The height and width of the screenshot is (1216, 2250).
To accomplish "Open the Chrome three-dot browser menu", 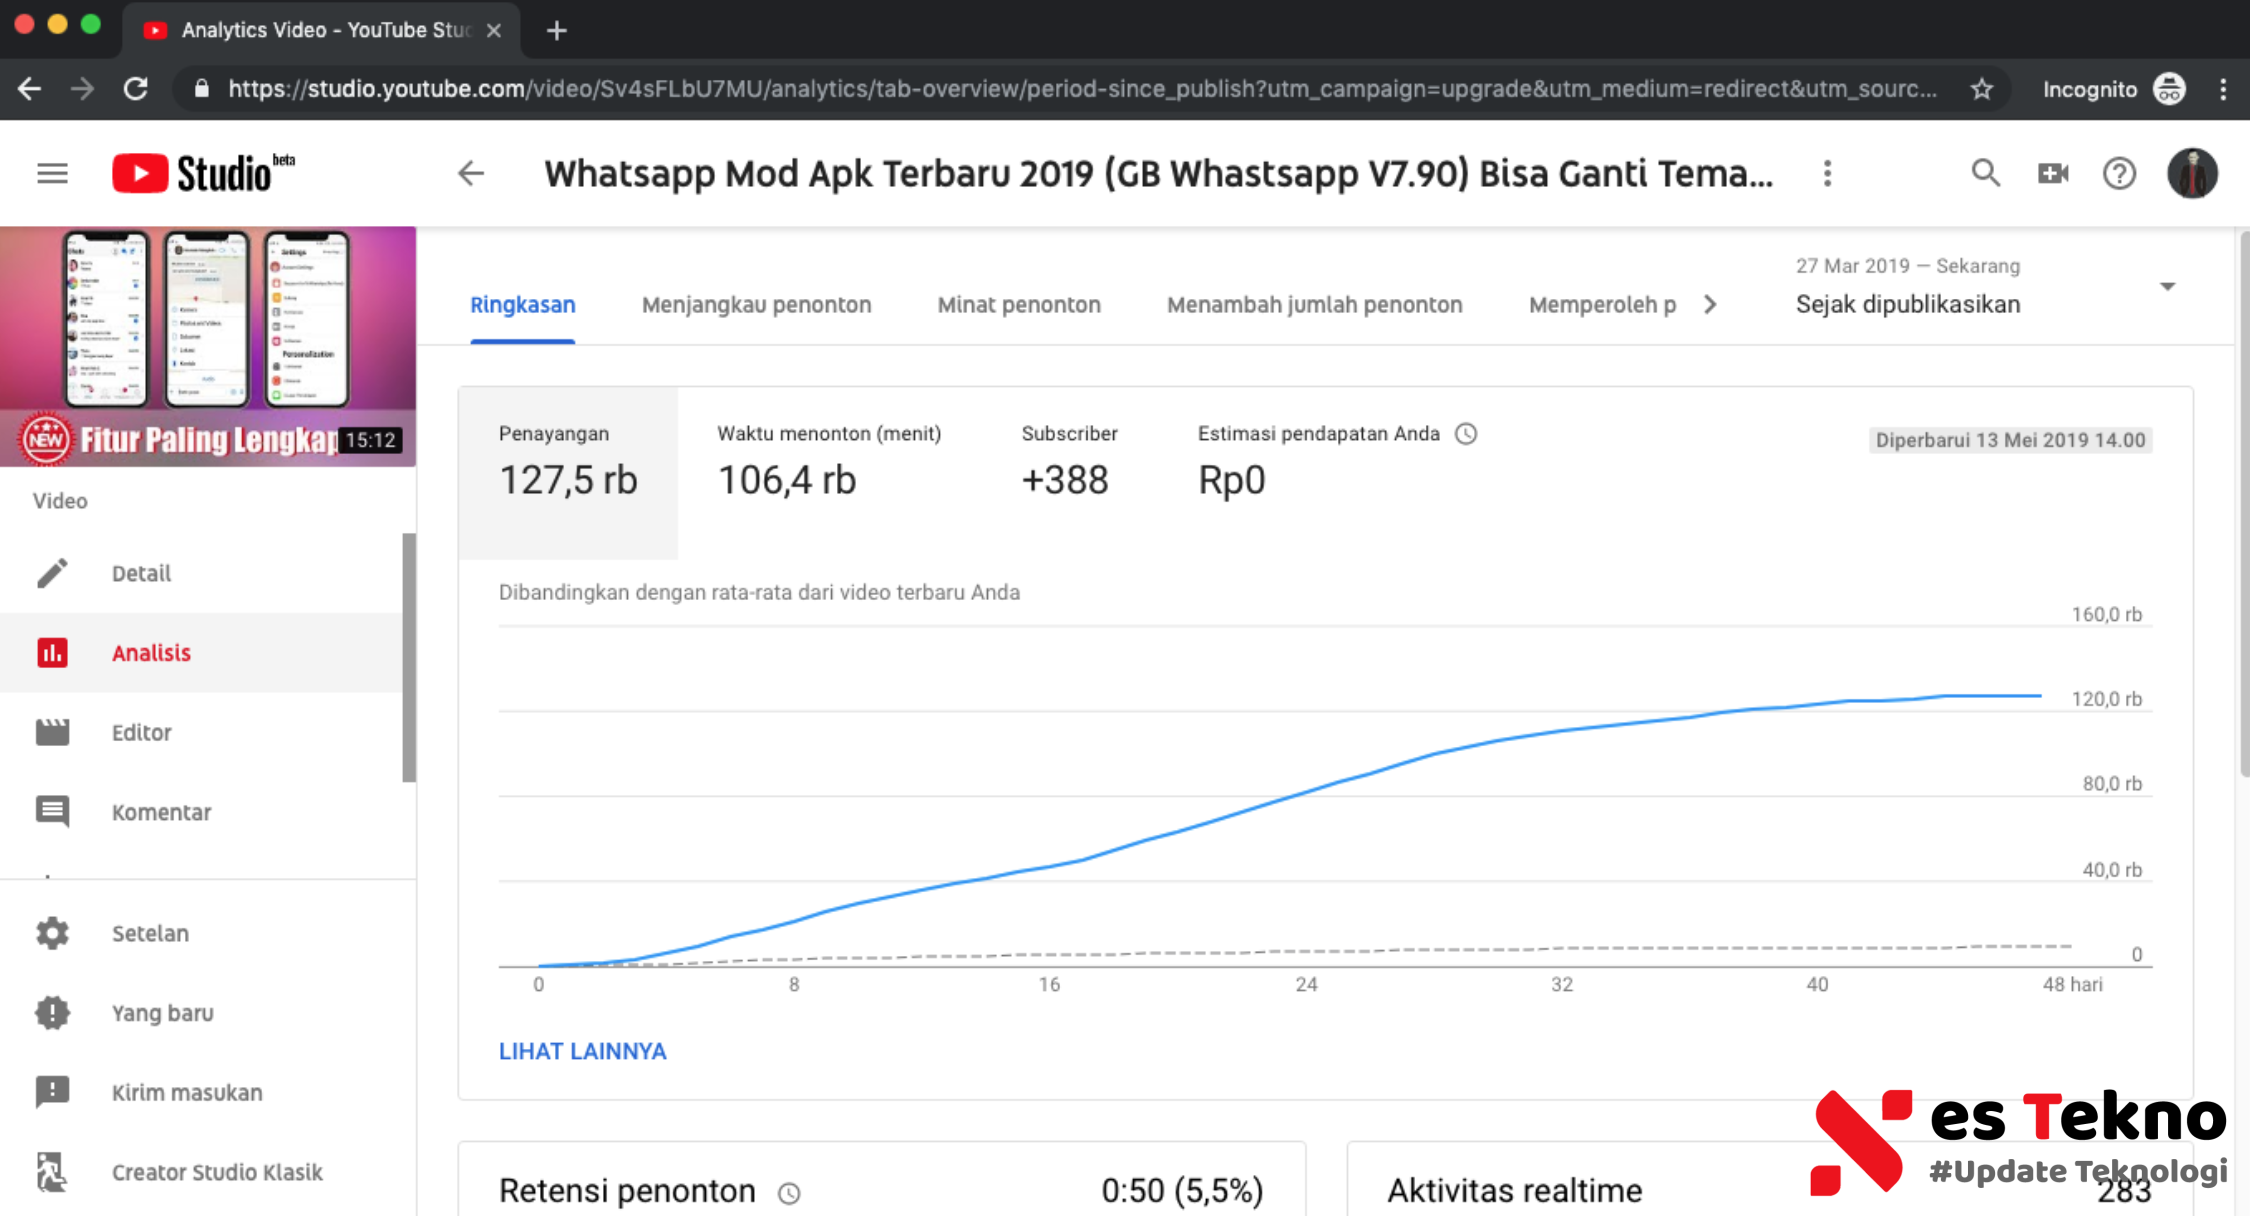I will (2223, 89).
